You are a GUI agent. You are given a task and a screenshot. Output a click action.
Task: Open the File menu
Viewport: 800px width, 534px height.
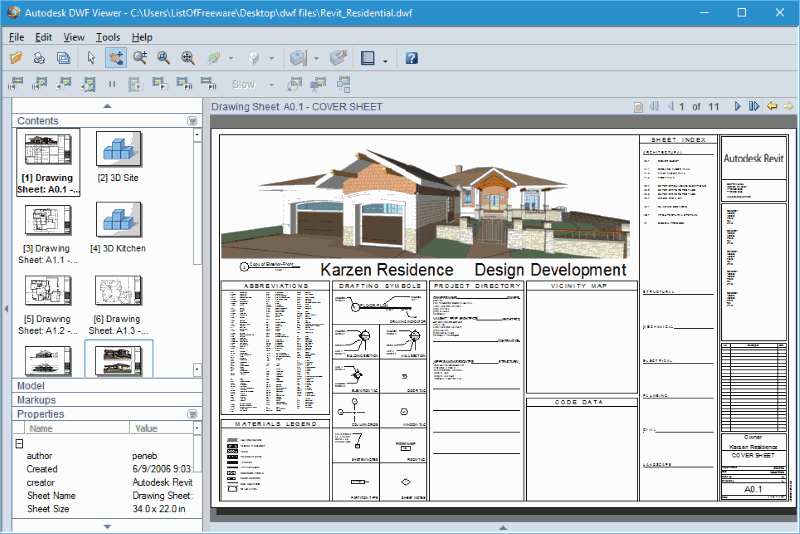click(16, 37)
